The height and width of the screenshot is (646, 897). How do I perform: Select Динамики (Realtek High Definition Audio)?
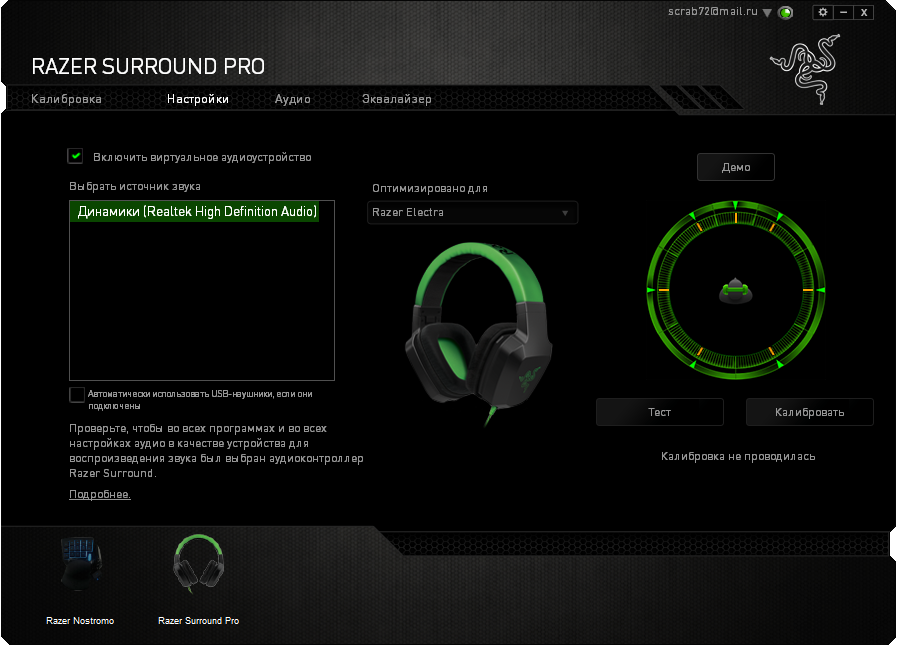(194, 212)
